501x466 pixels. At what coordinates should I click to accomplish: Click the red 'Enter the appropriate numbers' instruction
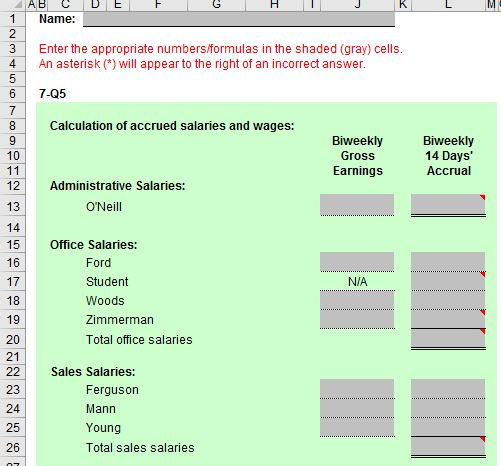tap(221, 49)
